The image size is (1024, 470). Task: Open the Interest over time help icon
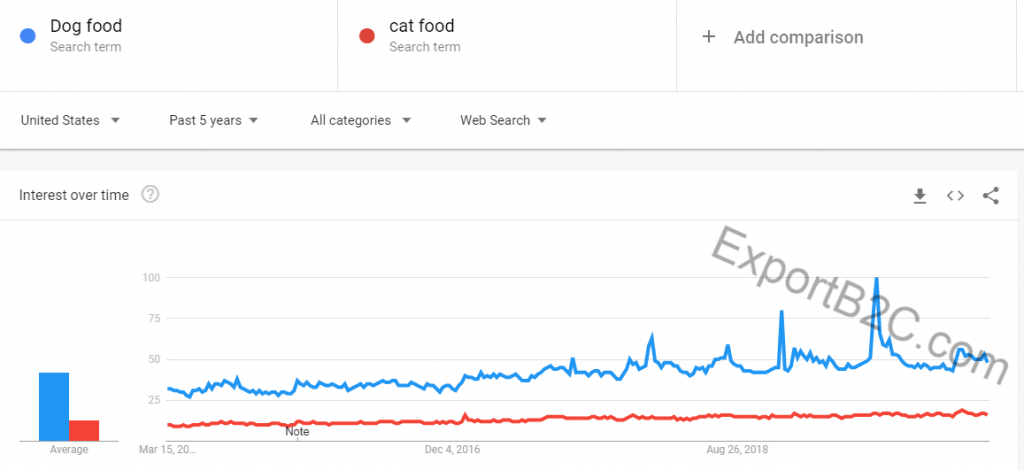(x=150, y=195)
